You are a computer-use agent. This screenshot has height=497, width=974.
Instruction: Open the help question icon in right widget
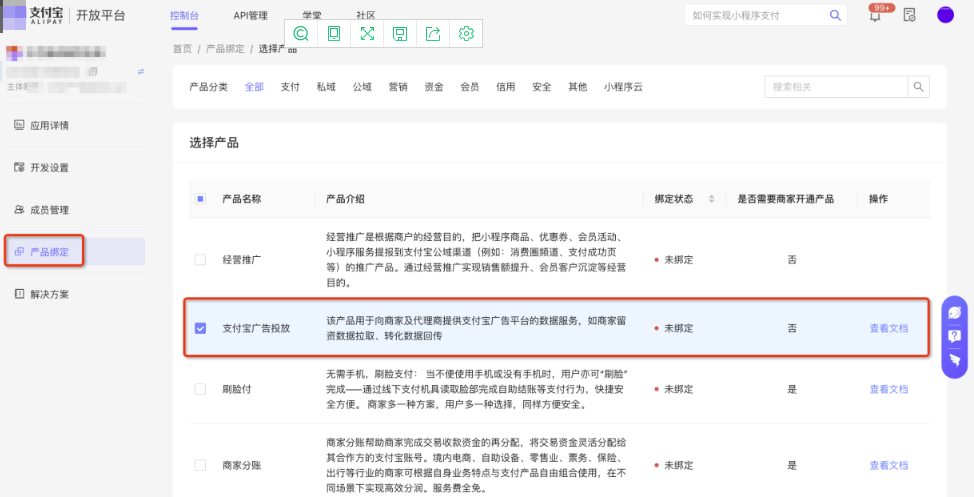(955, 337)
